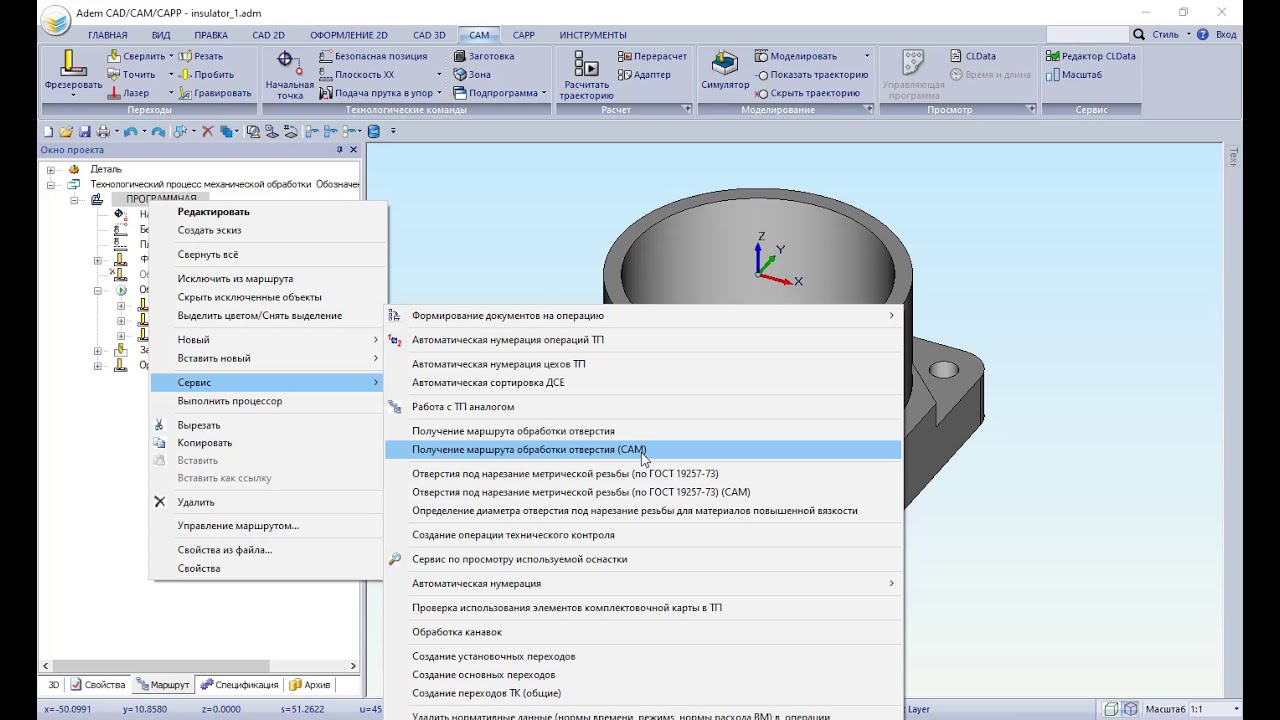Screen dimensions: 1280x720
Task: Open the Моделировать dropdown arrow
Action: tap(867, 56)
